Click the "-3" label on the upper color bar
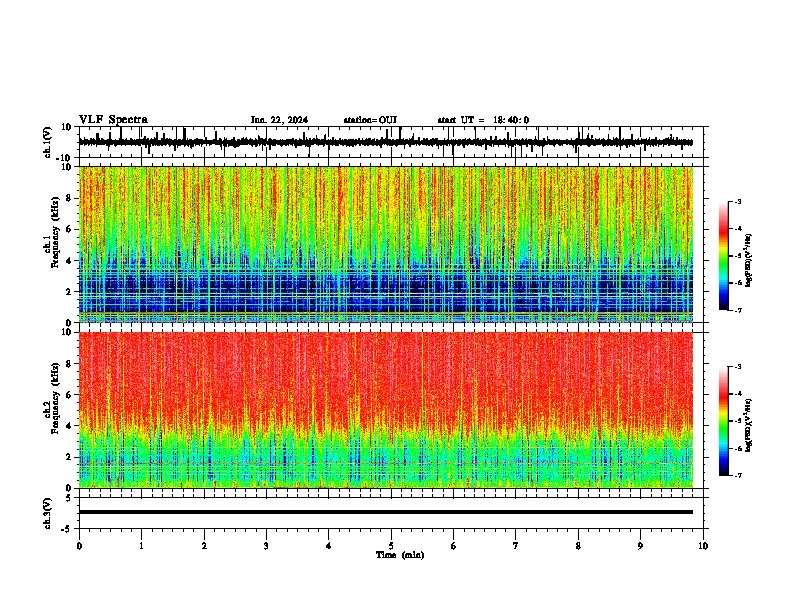The image size is (792, 612). [x=738, y=201]
